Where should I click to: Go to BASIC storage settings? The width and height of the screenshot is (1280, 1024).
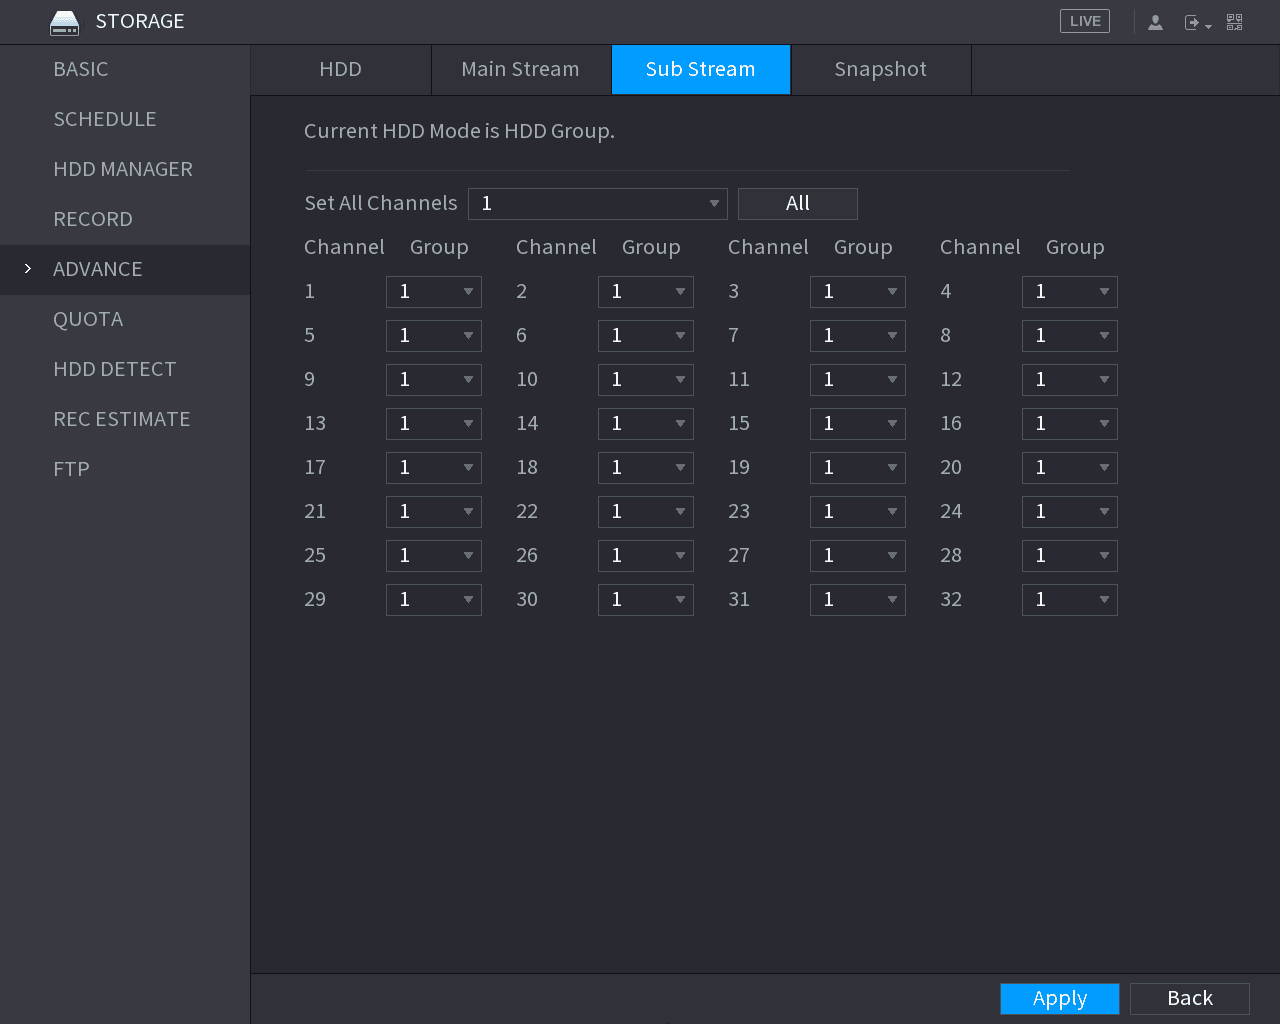(x=125, y=69)
